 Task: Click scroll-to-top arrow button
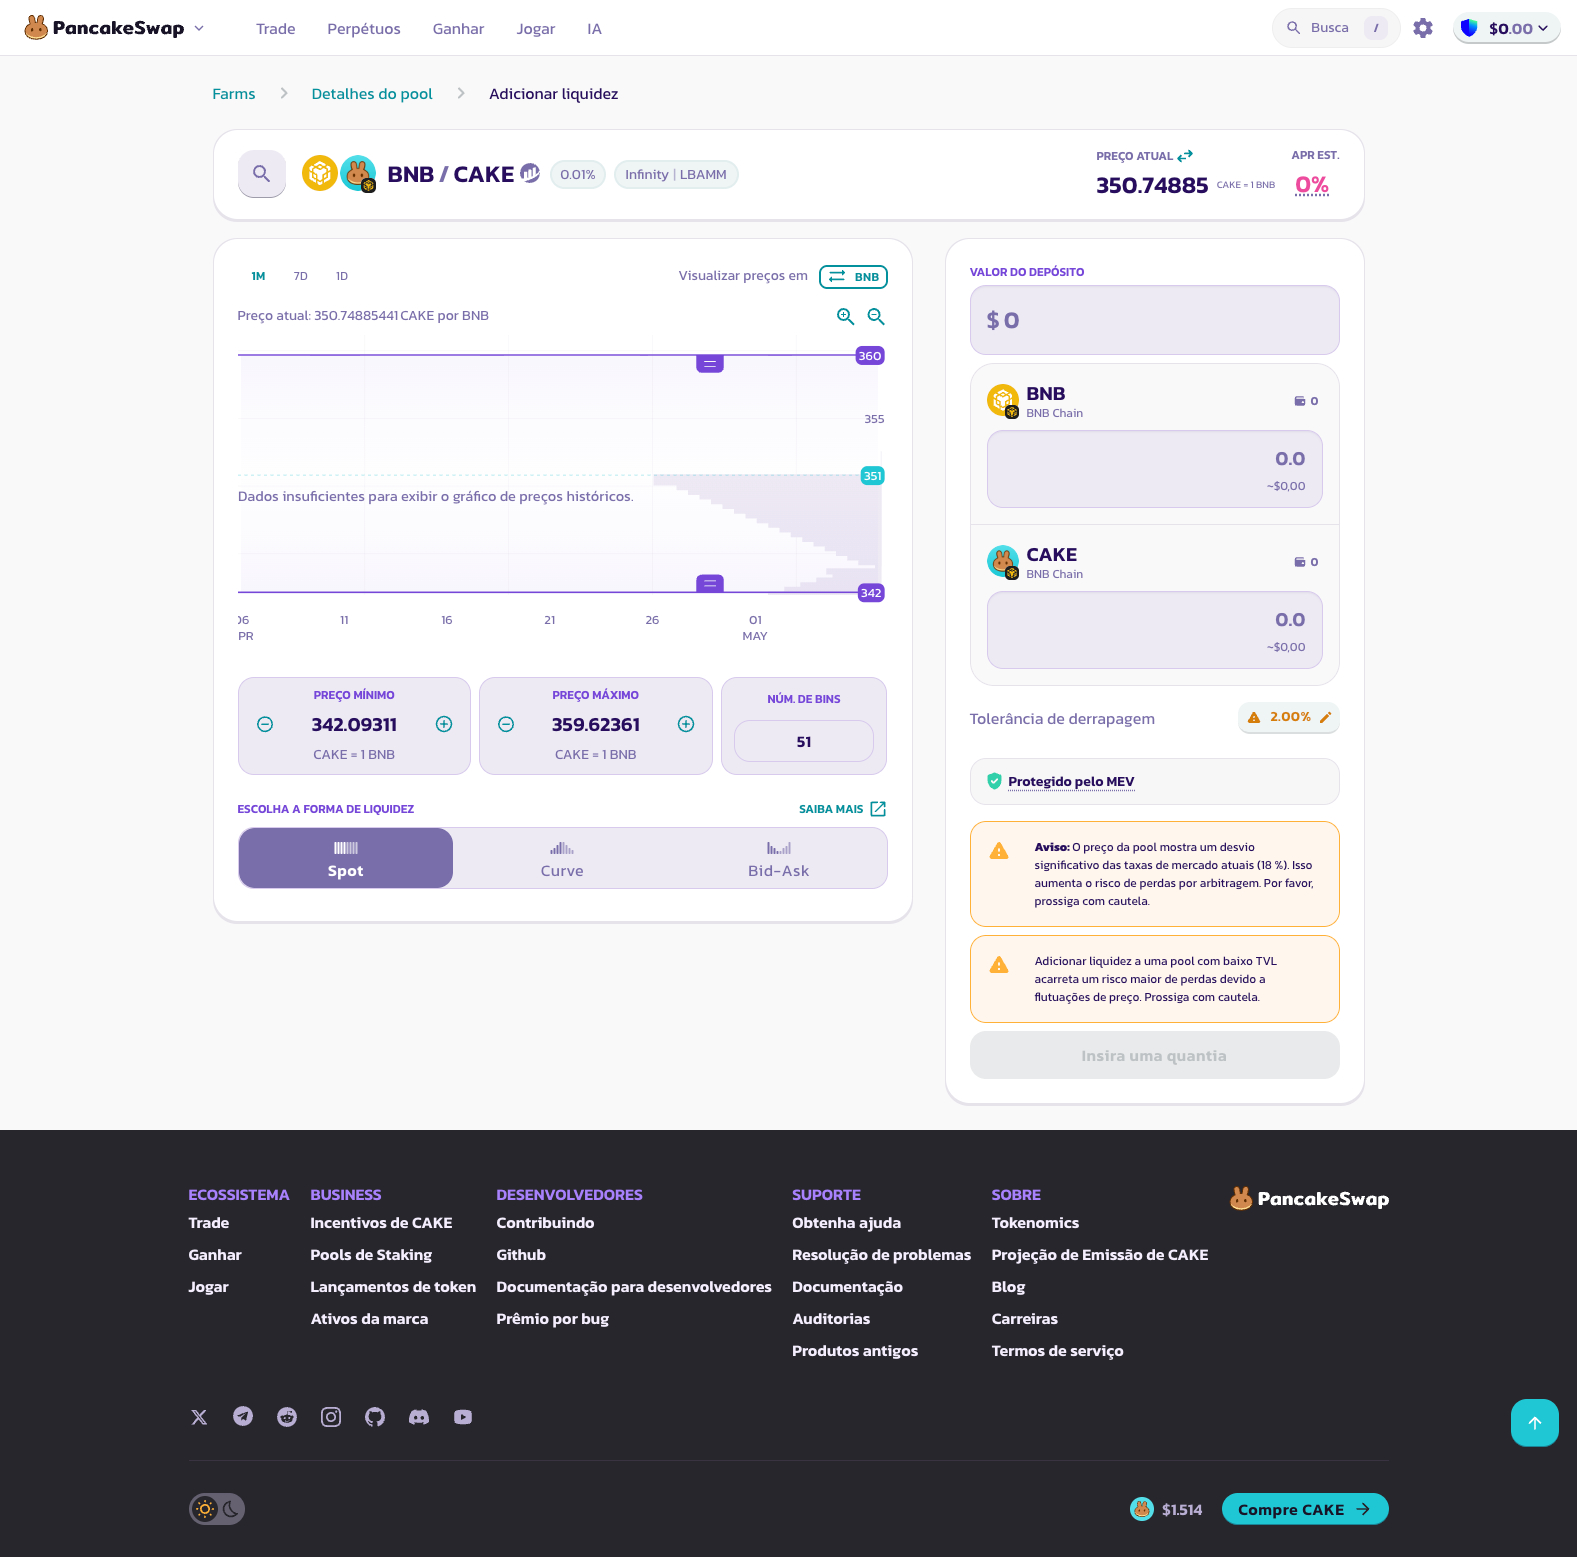coord(1535,1423)
